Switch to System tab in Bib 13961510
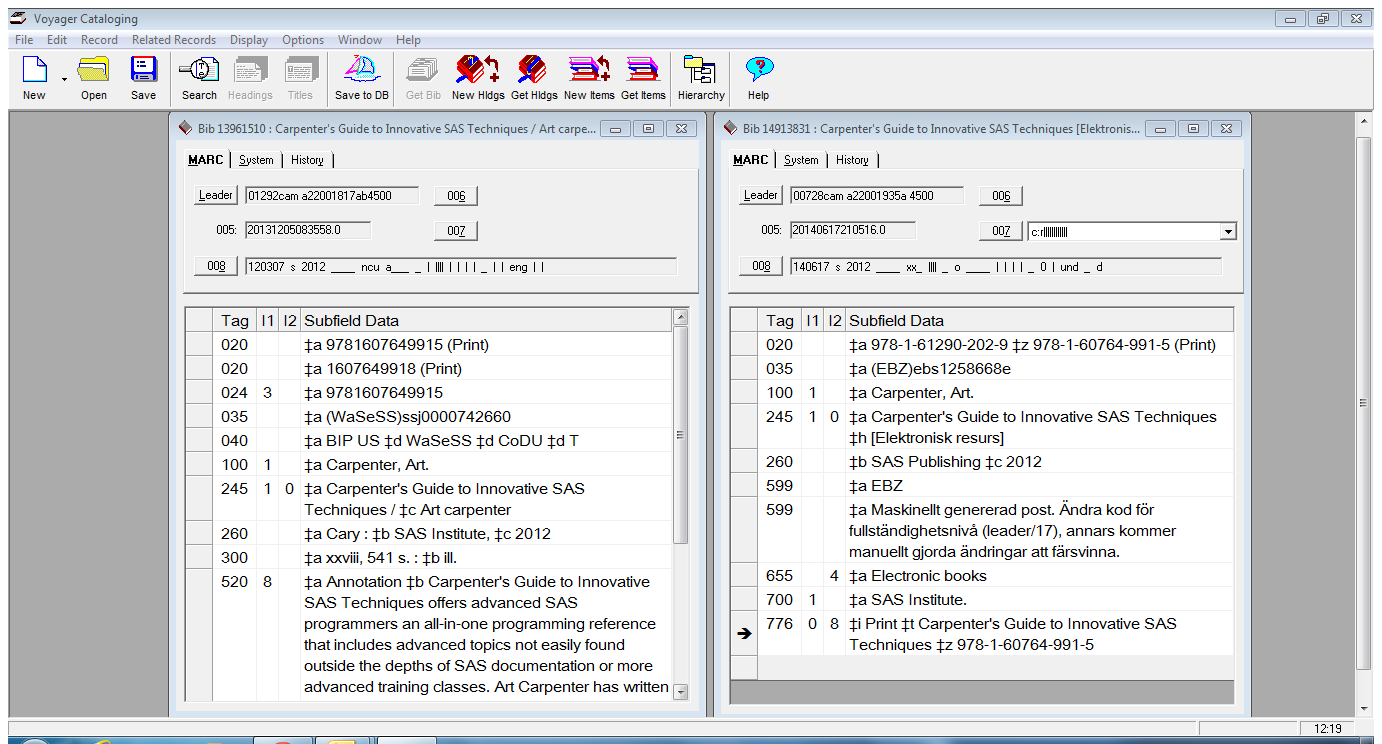Image resolution: width=1382 pixels, height=744 pixels. (256, 160)
